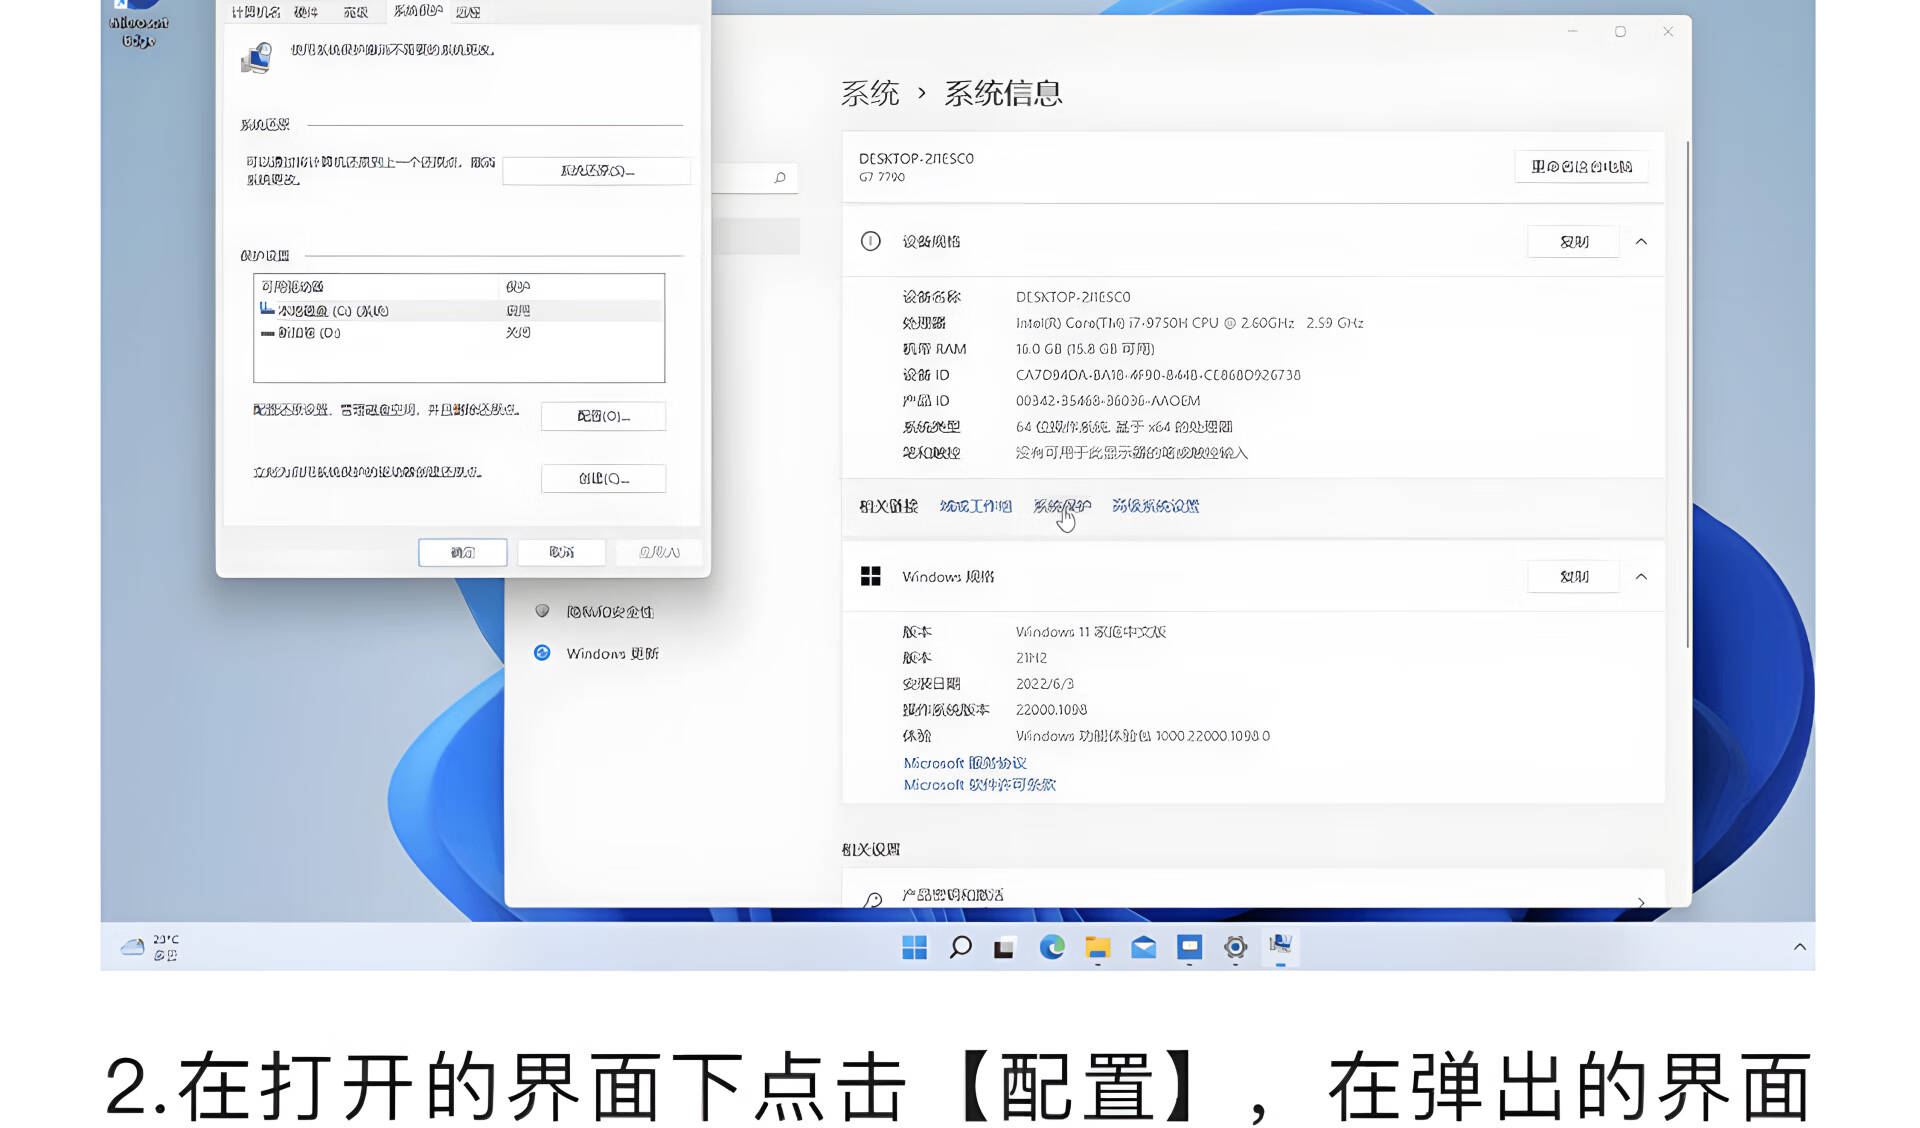Open Task View on taskbar
The image size is (1920, 1128).
tap(1004, 948)
